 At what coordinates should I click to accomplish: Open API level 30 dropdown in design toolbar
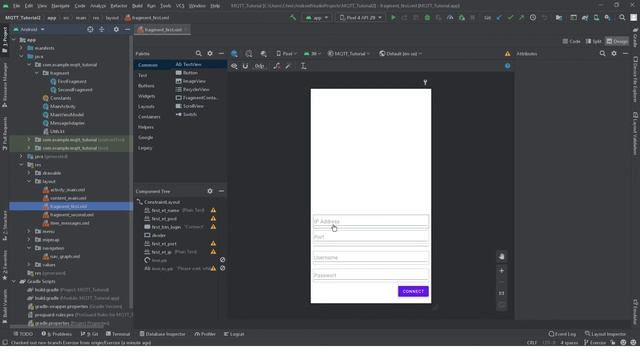click(312, 54)
